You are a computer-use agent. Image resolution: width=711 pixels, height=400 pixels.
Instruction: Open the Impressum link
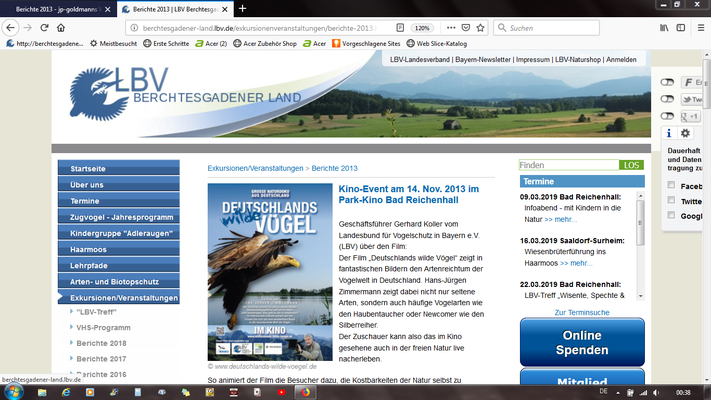533,59
